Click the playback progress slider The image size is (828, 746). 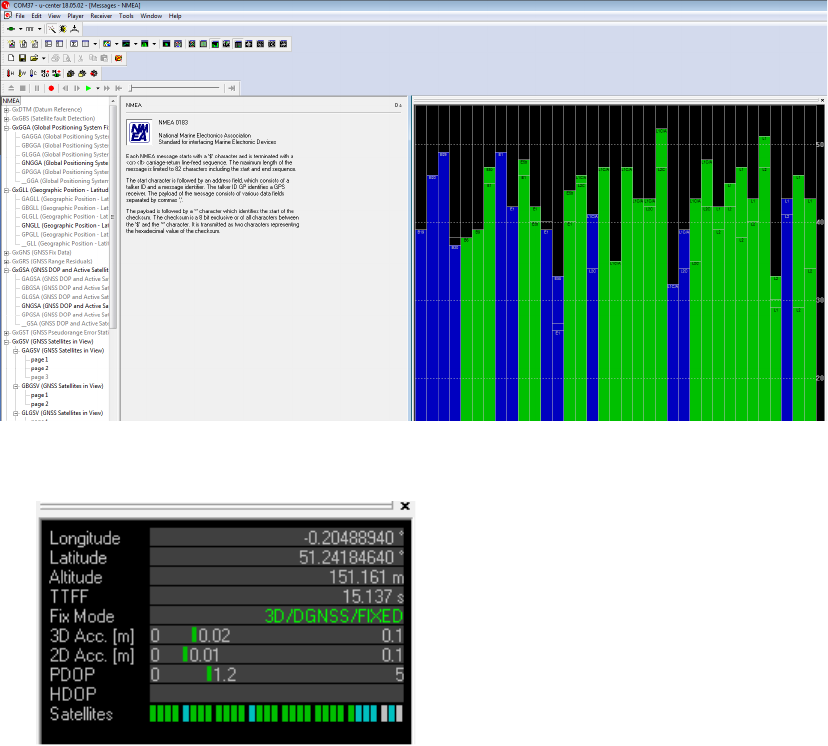tap(175, 87)
